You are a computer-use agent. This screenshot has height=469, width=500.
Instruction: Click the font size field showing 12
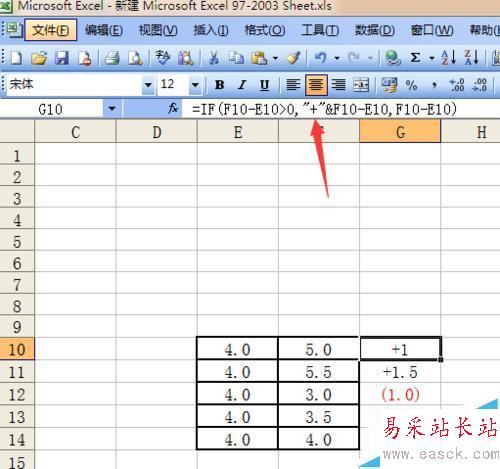(x=173, y=85)
